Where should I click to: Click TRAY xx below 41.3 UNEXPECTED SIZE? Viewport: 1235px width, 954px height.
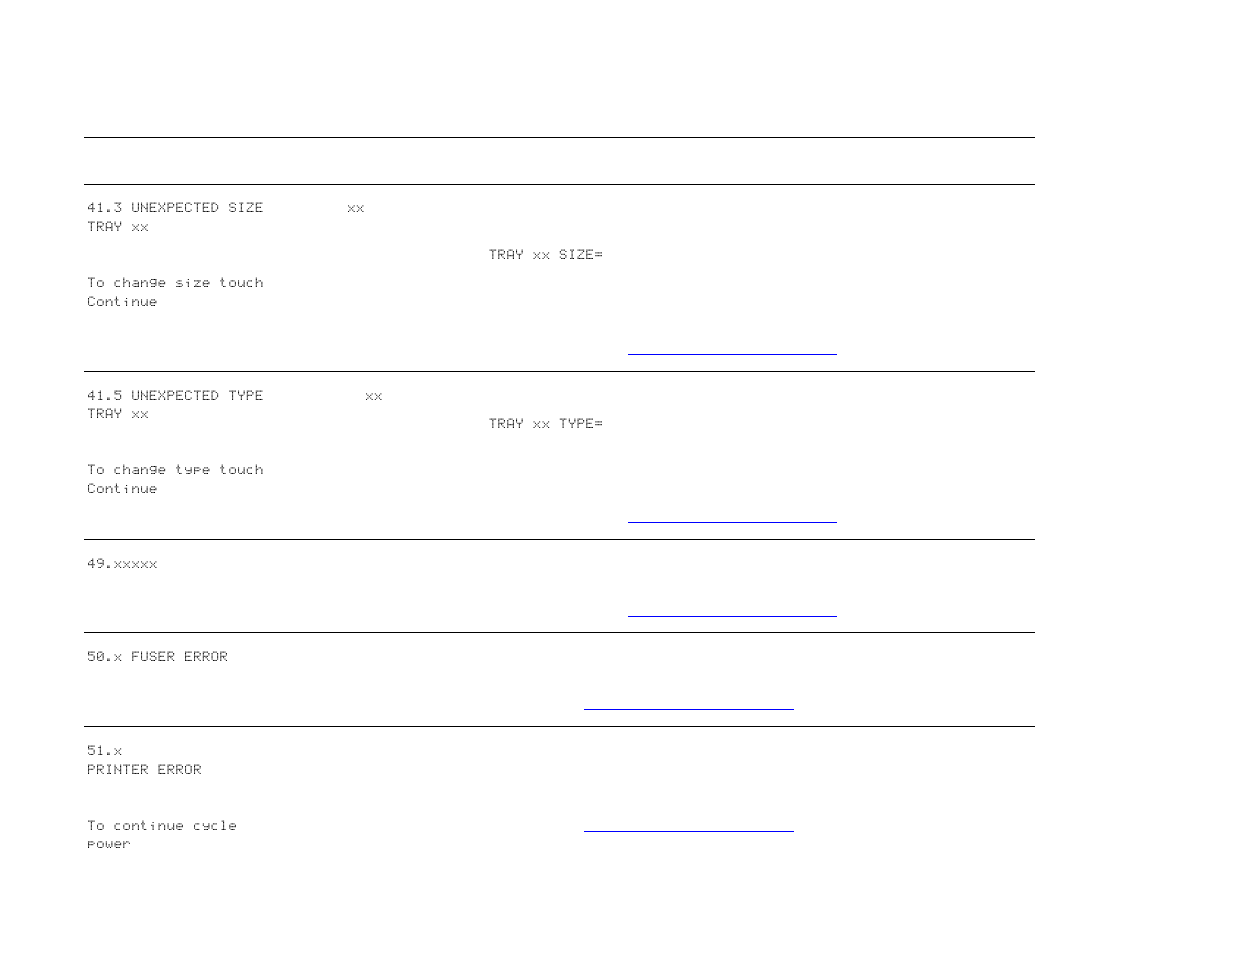(117, 227)
